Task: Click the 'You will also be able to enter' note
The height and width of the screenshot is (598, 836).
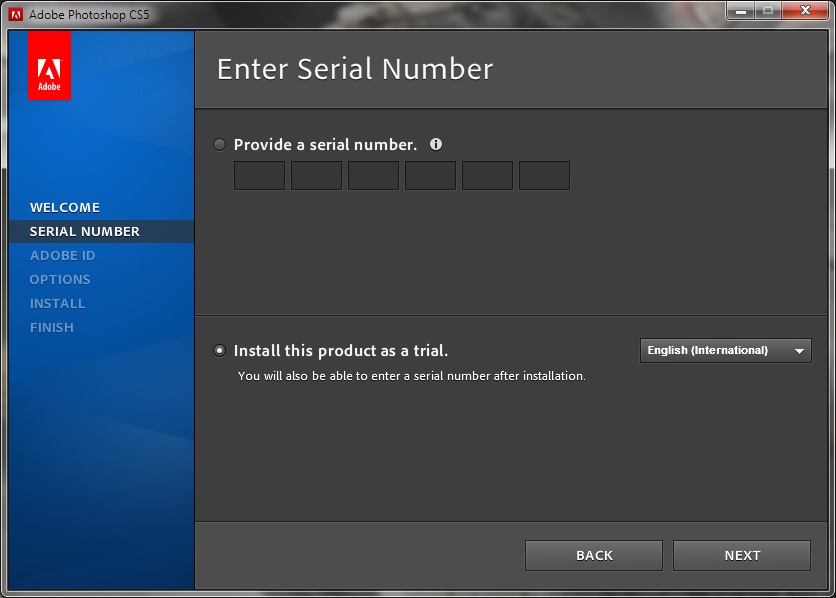Action: pyautogui.click(x=412, y=376)
